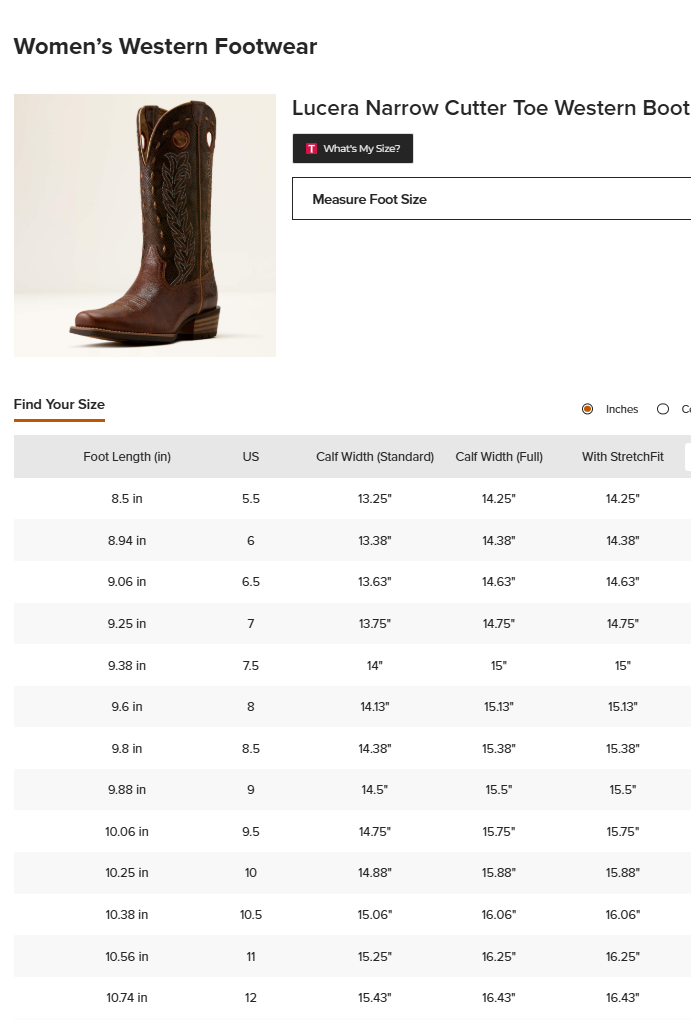Select the 9.06 in foot length cell
This screenshot has width=691, height=1020.
pos(127,582)
